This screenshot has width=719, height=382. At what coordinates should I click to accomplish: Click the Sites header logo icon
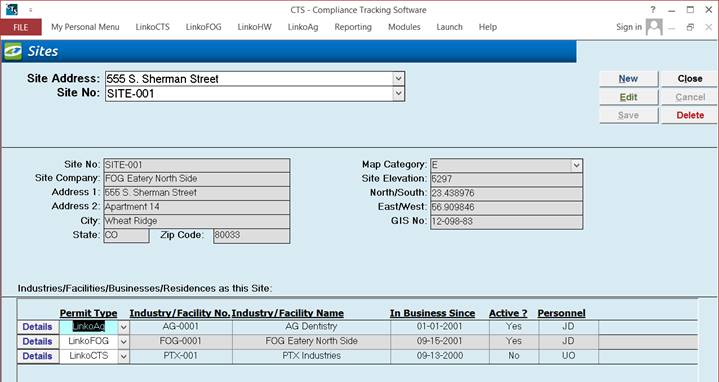click(x=12, y=51)
